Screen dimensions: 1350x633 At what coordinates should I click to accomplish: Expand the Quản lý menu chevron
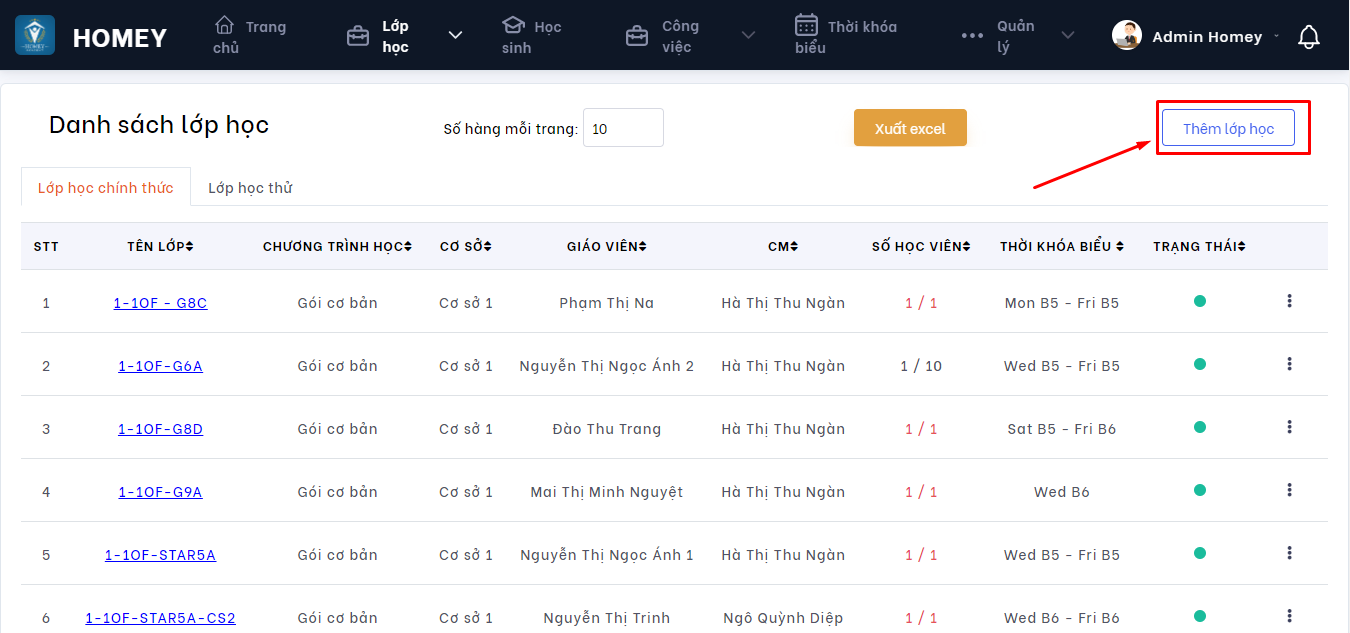click(1067, 36)
